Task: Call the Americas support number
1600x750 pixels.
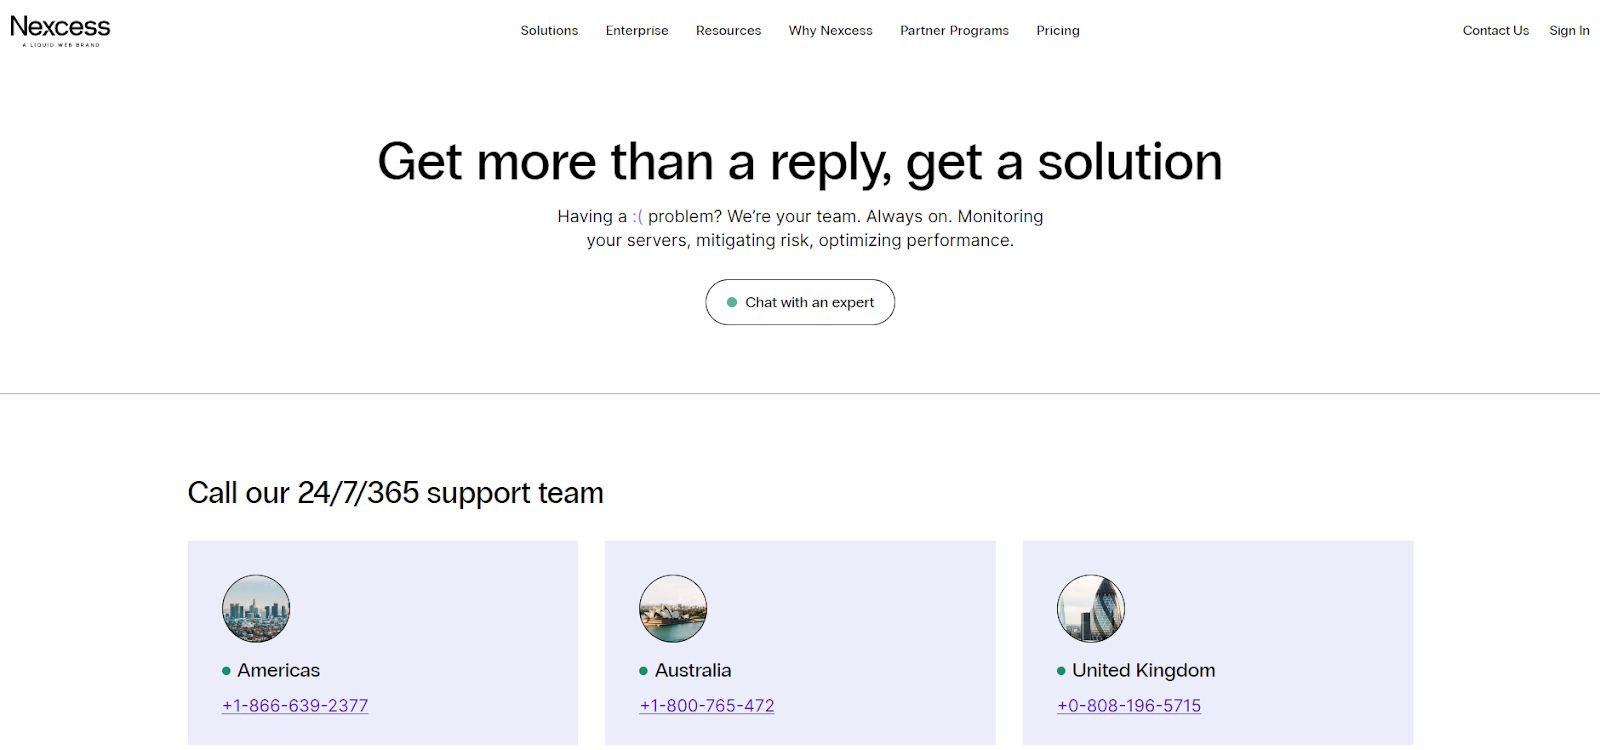Action: [x=295, y=705]
